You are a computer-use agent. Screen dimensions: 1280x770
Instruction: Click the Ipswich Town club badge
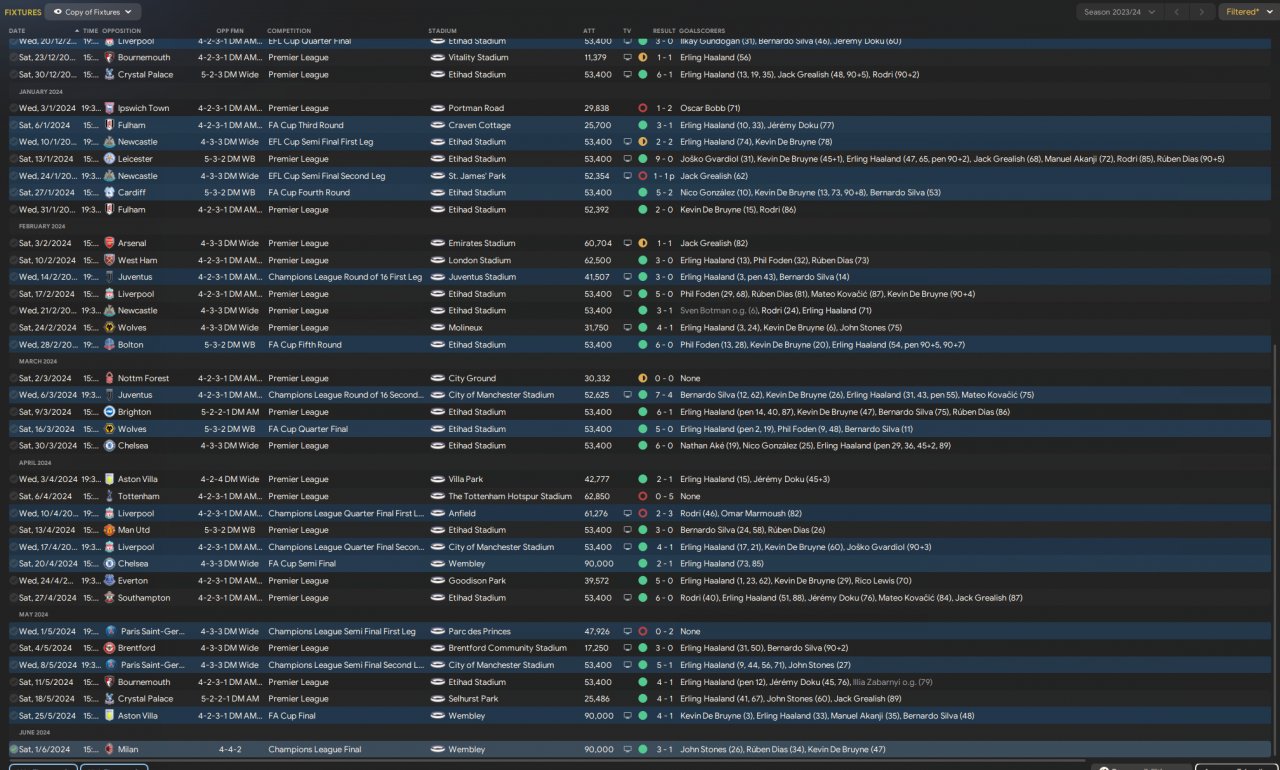point(110,108)
